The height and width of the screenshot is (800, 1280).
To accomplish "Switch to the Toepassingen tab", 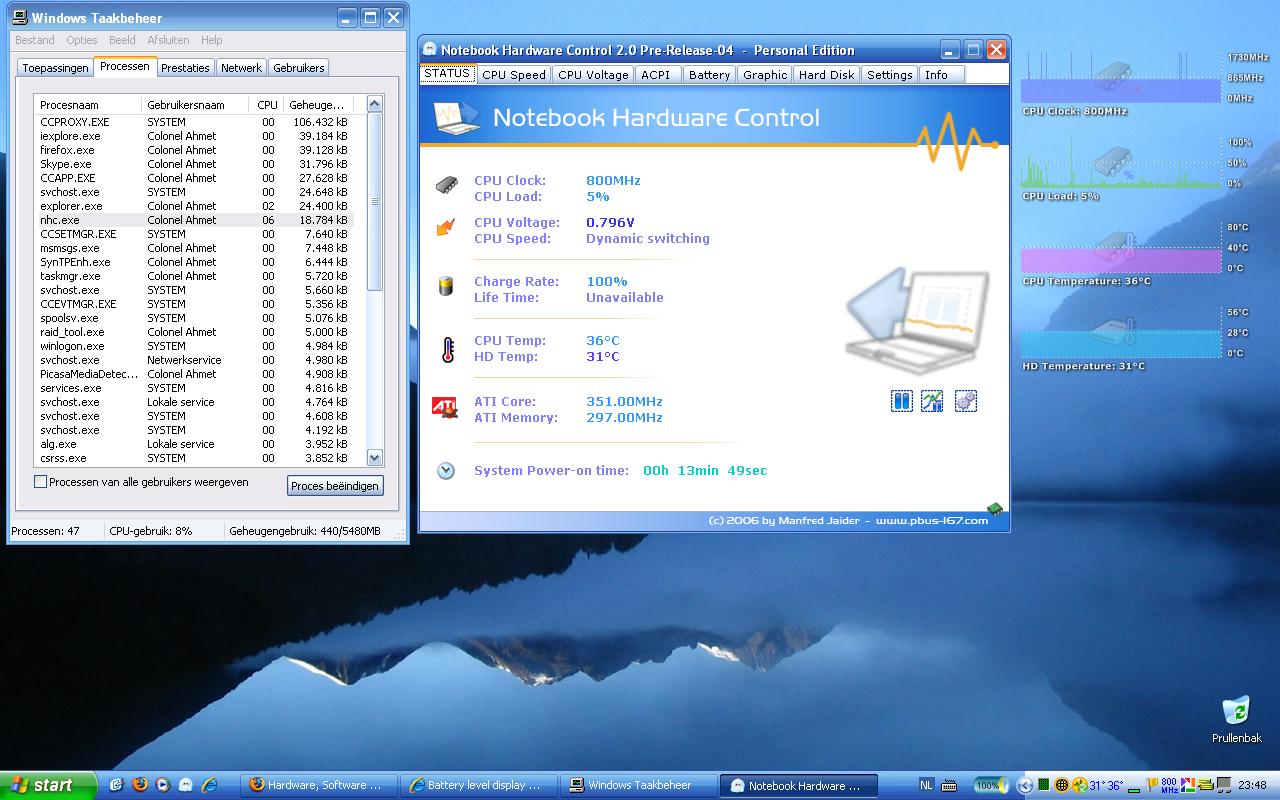I will tap(55, 68).
